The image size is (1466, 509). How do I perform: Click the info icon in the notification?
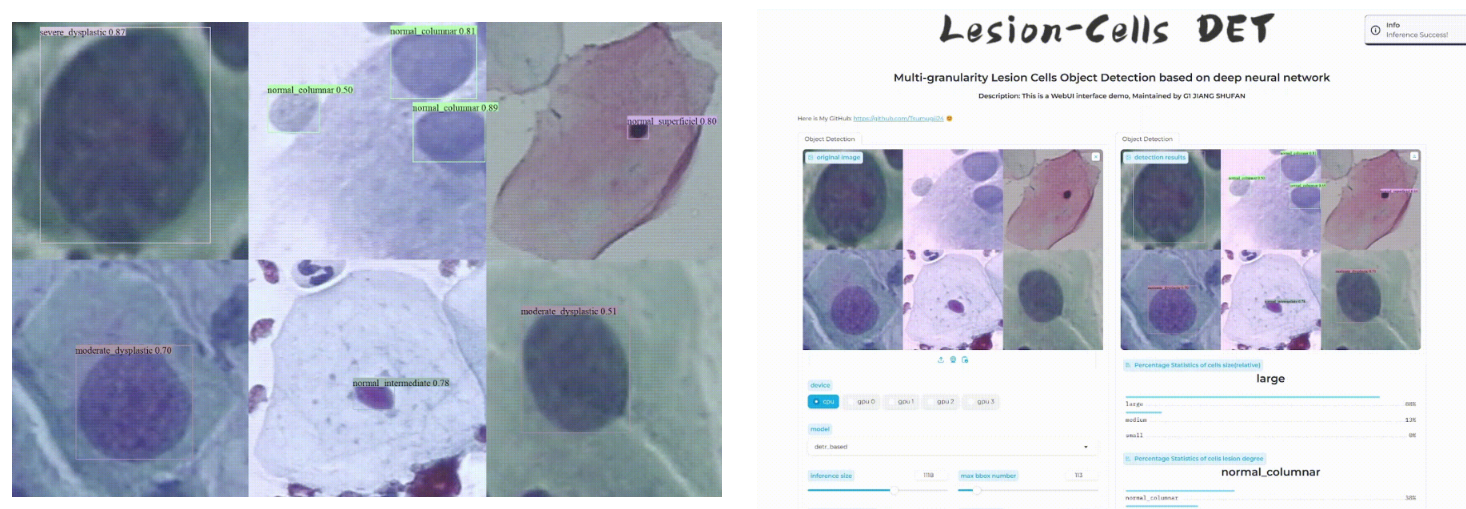[x=1376, y=30]
